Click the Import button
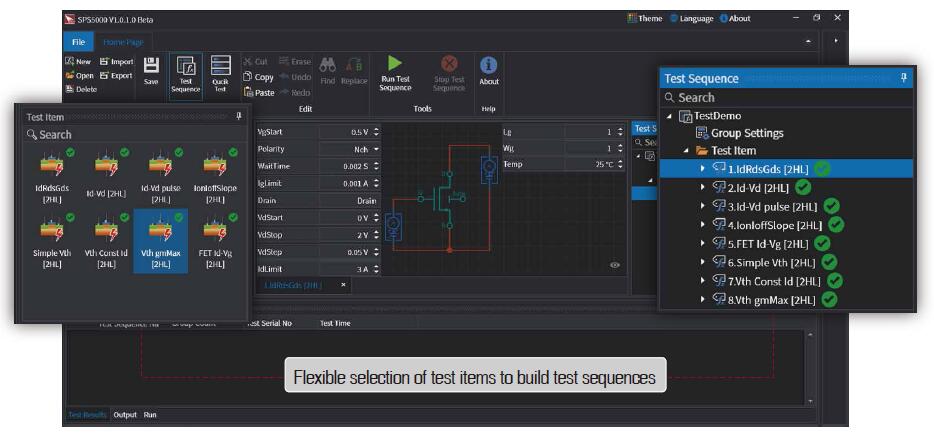Screen dimensions: 934x436 tap(116, 62)
